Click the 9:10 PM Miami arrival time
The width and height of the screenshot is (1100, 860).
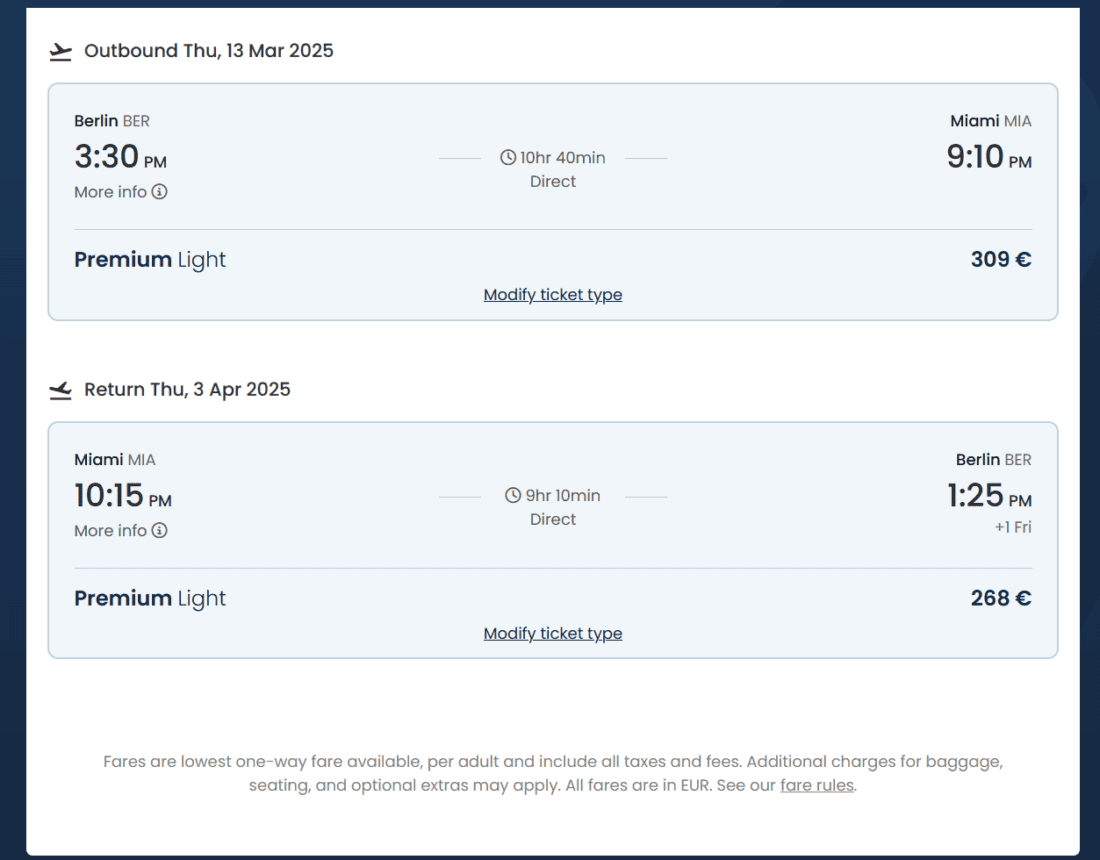tap(989, 158)
